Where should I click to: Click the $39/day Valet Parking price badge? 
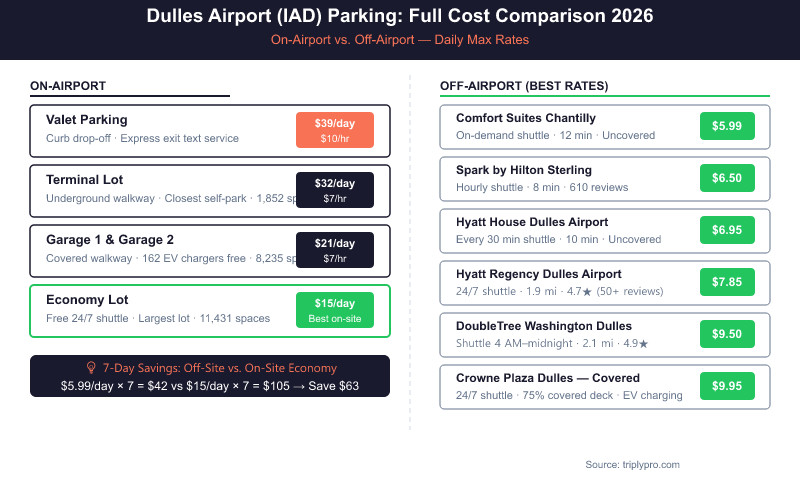[335, 130]
